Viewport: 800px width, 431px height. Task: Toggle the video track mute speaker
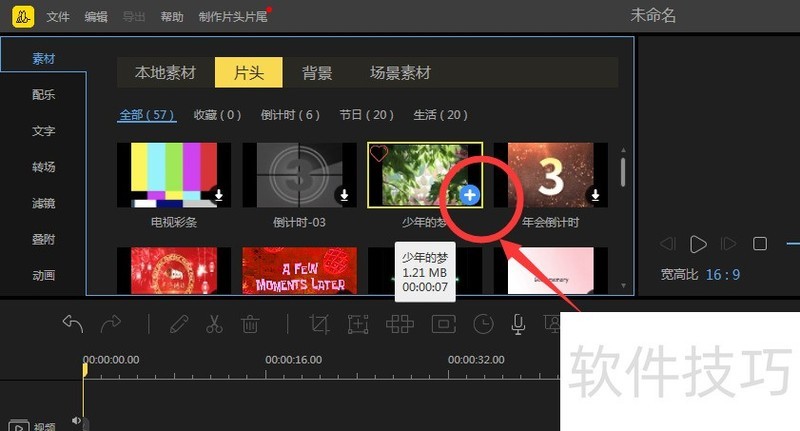77,421
